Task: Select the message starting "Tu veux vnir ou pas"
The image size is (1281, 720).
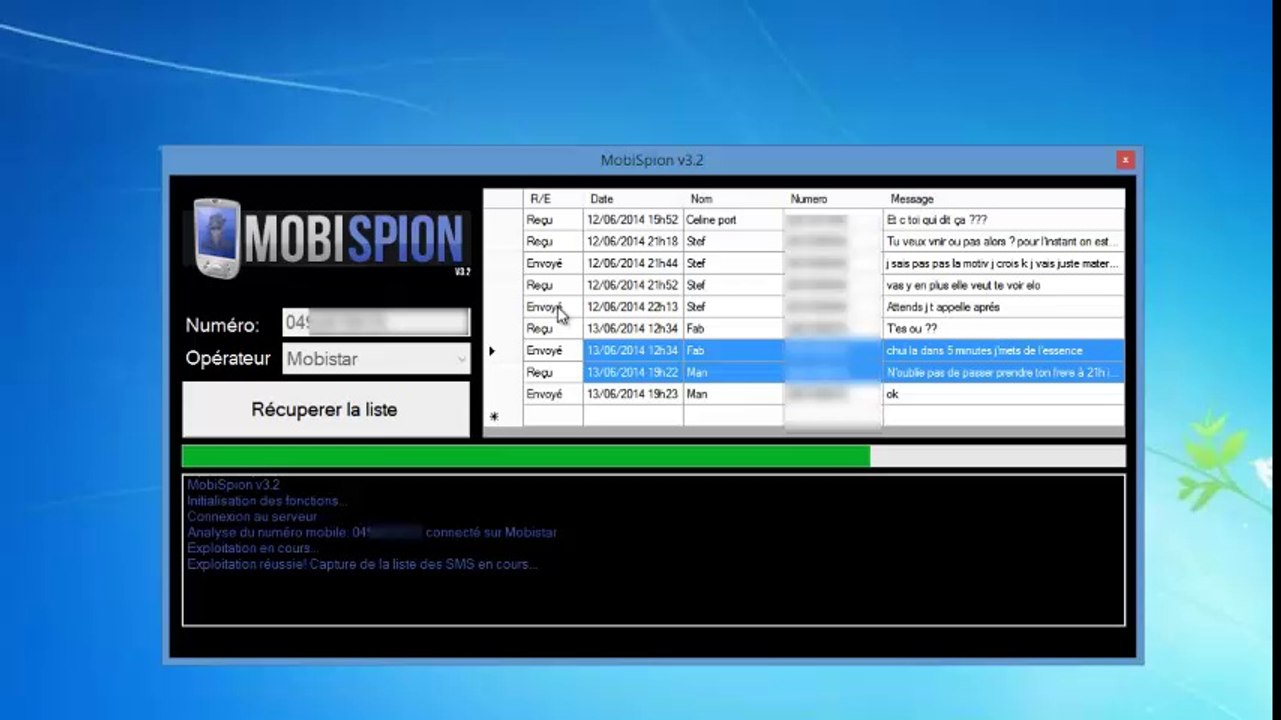Action: point(1004,242)
